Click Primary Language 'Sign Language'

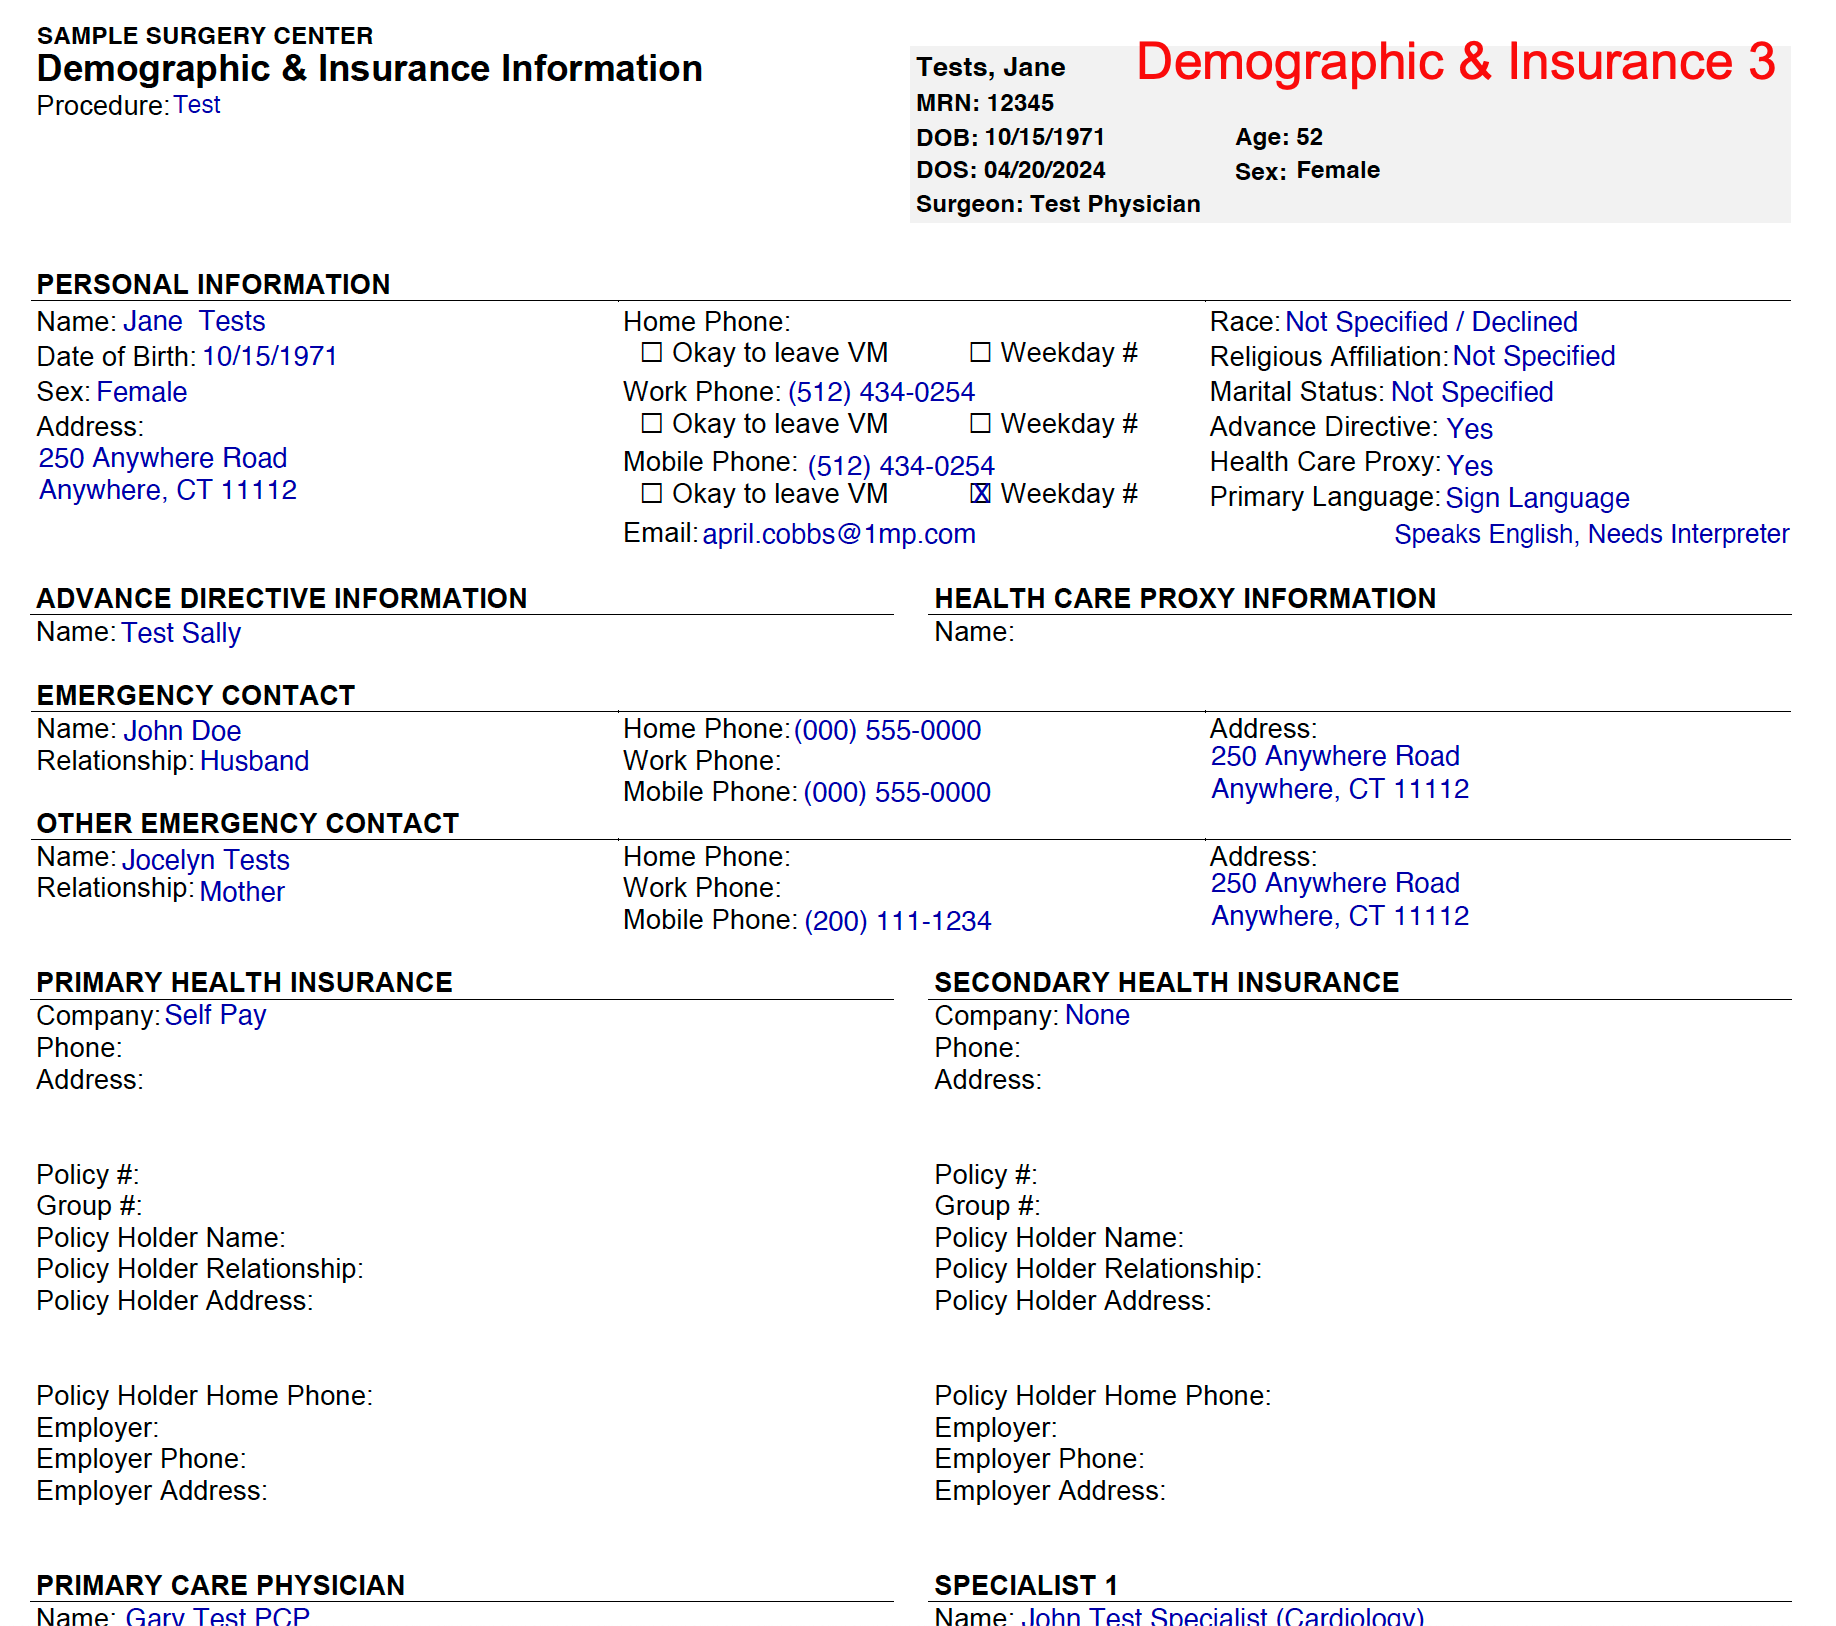pyautogui.click(x=1537, y=498)
